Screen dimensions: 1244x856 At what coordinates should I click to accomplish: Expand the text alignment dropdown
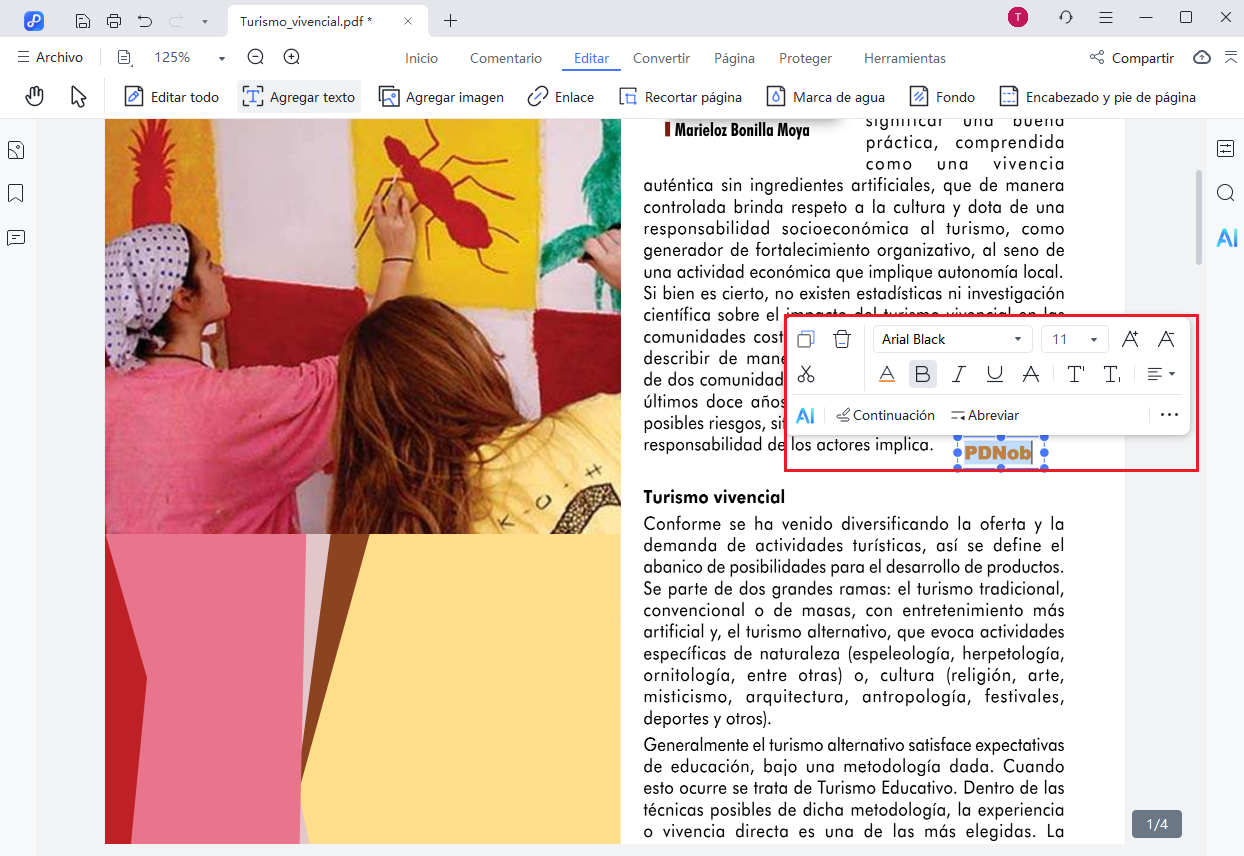click(x=1160, y=374)
